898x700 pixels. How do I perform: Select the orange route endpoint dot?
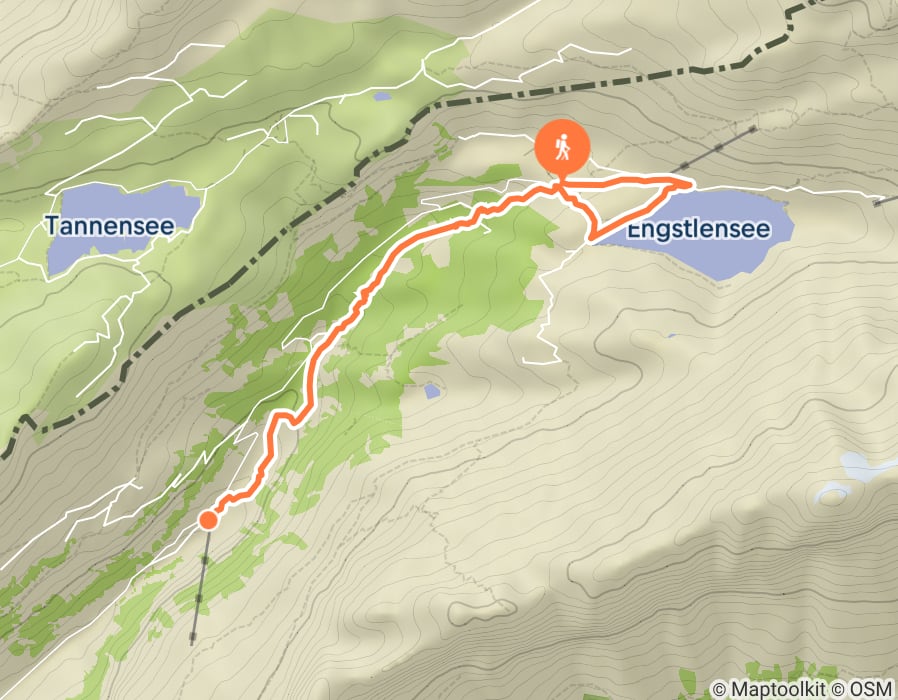[208, 520]
